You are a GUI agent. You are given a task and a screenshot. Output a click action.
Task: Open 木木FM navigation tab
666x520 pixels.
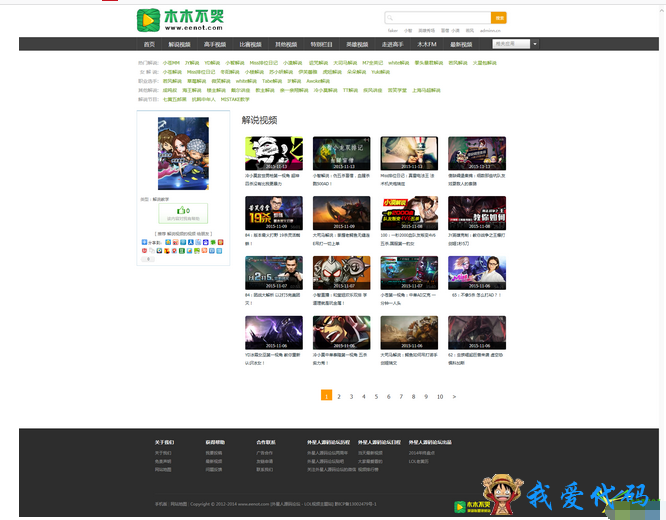click(x=427, y=44)
